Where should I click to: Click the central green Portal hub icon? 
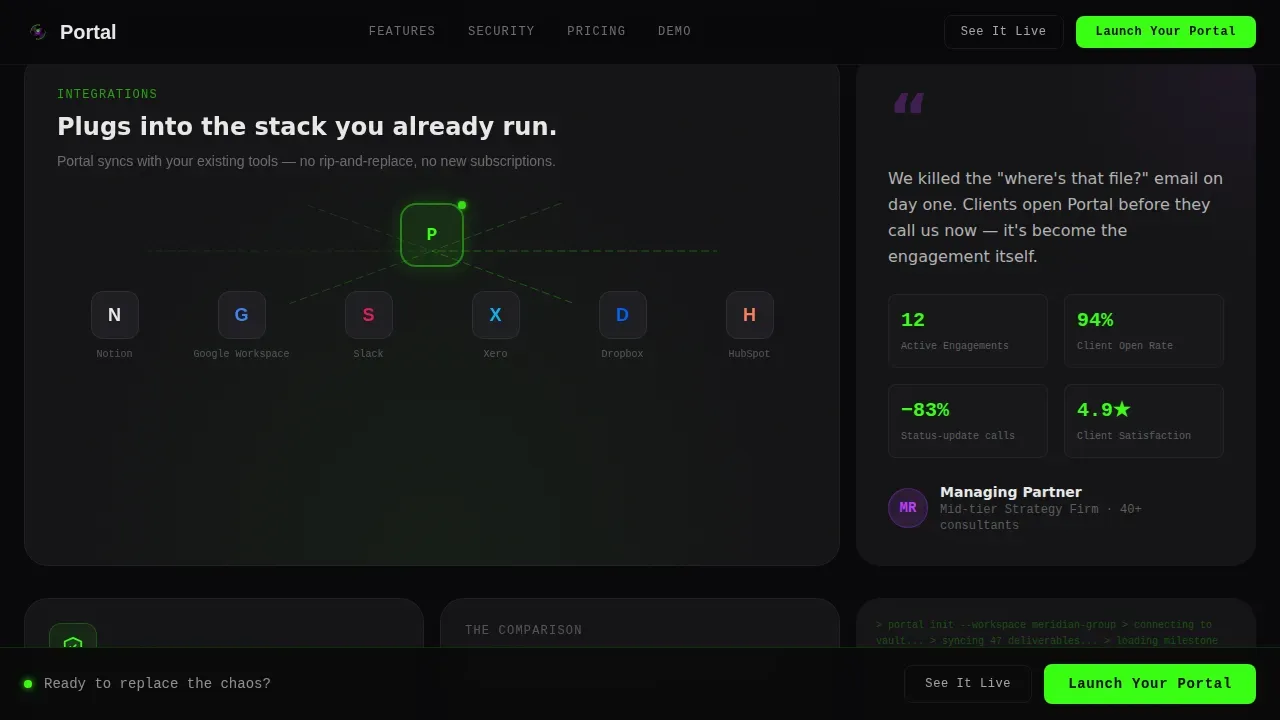[x=432, y=235]
